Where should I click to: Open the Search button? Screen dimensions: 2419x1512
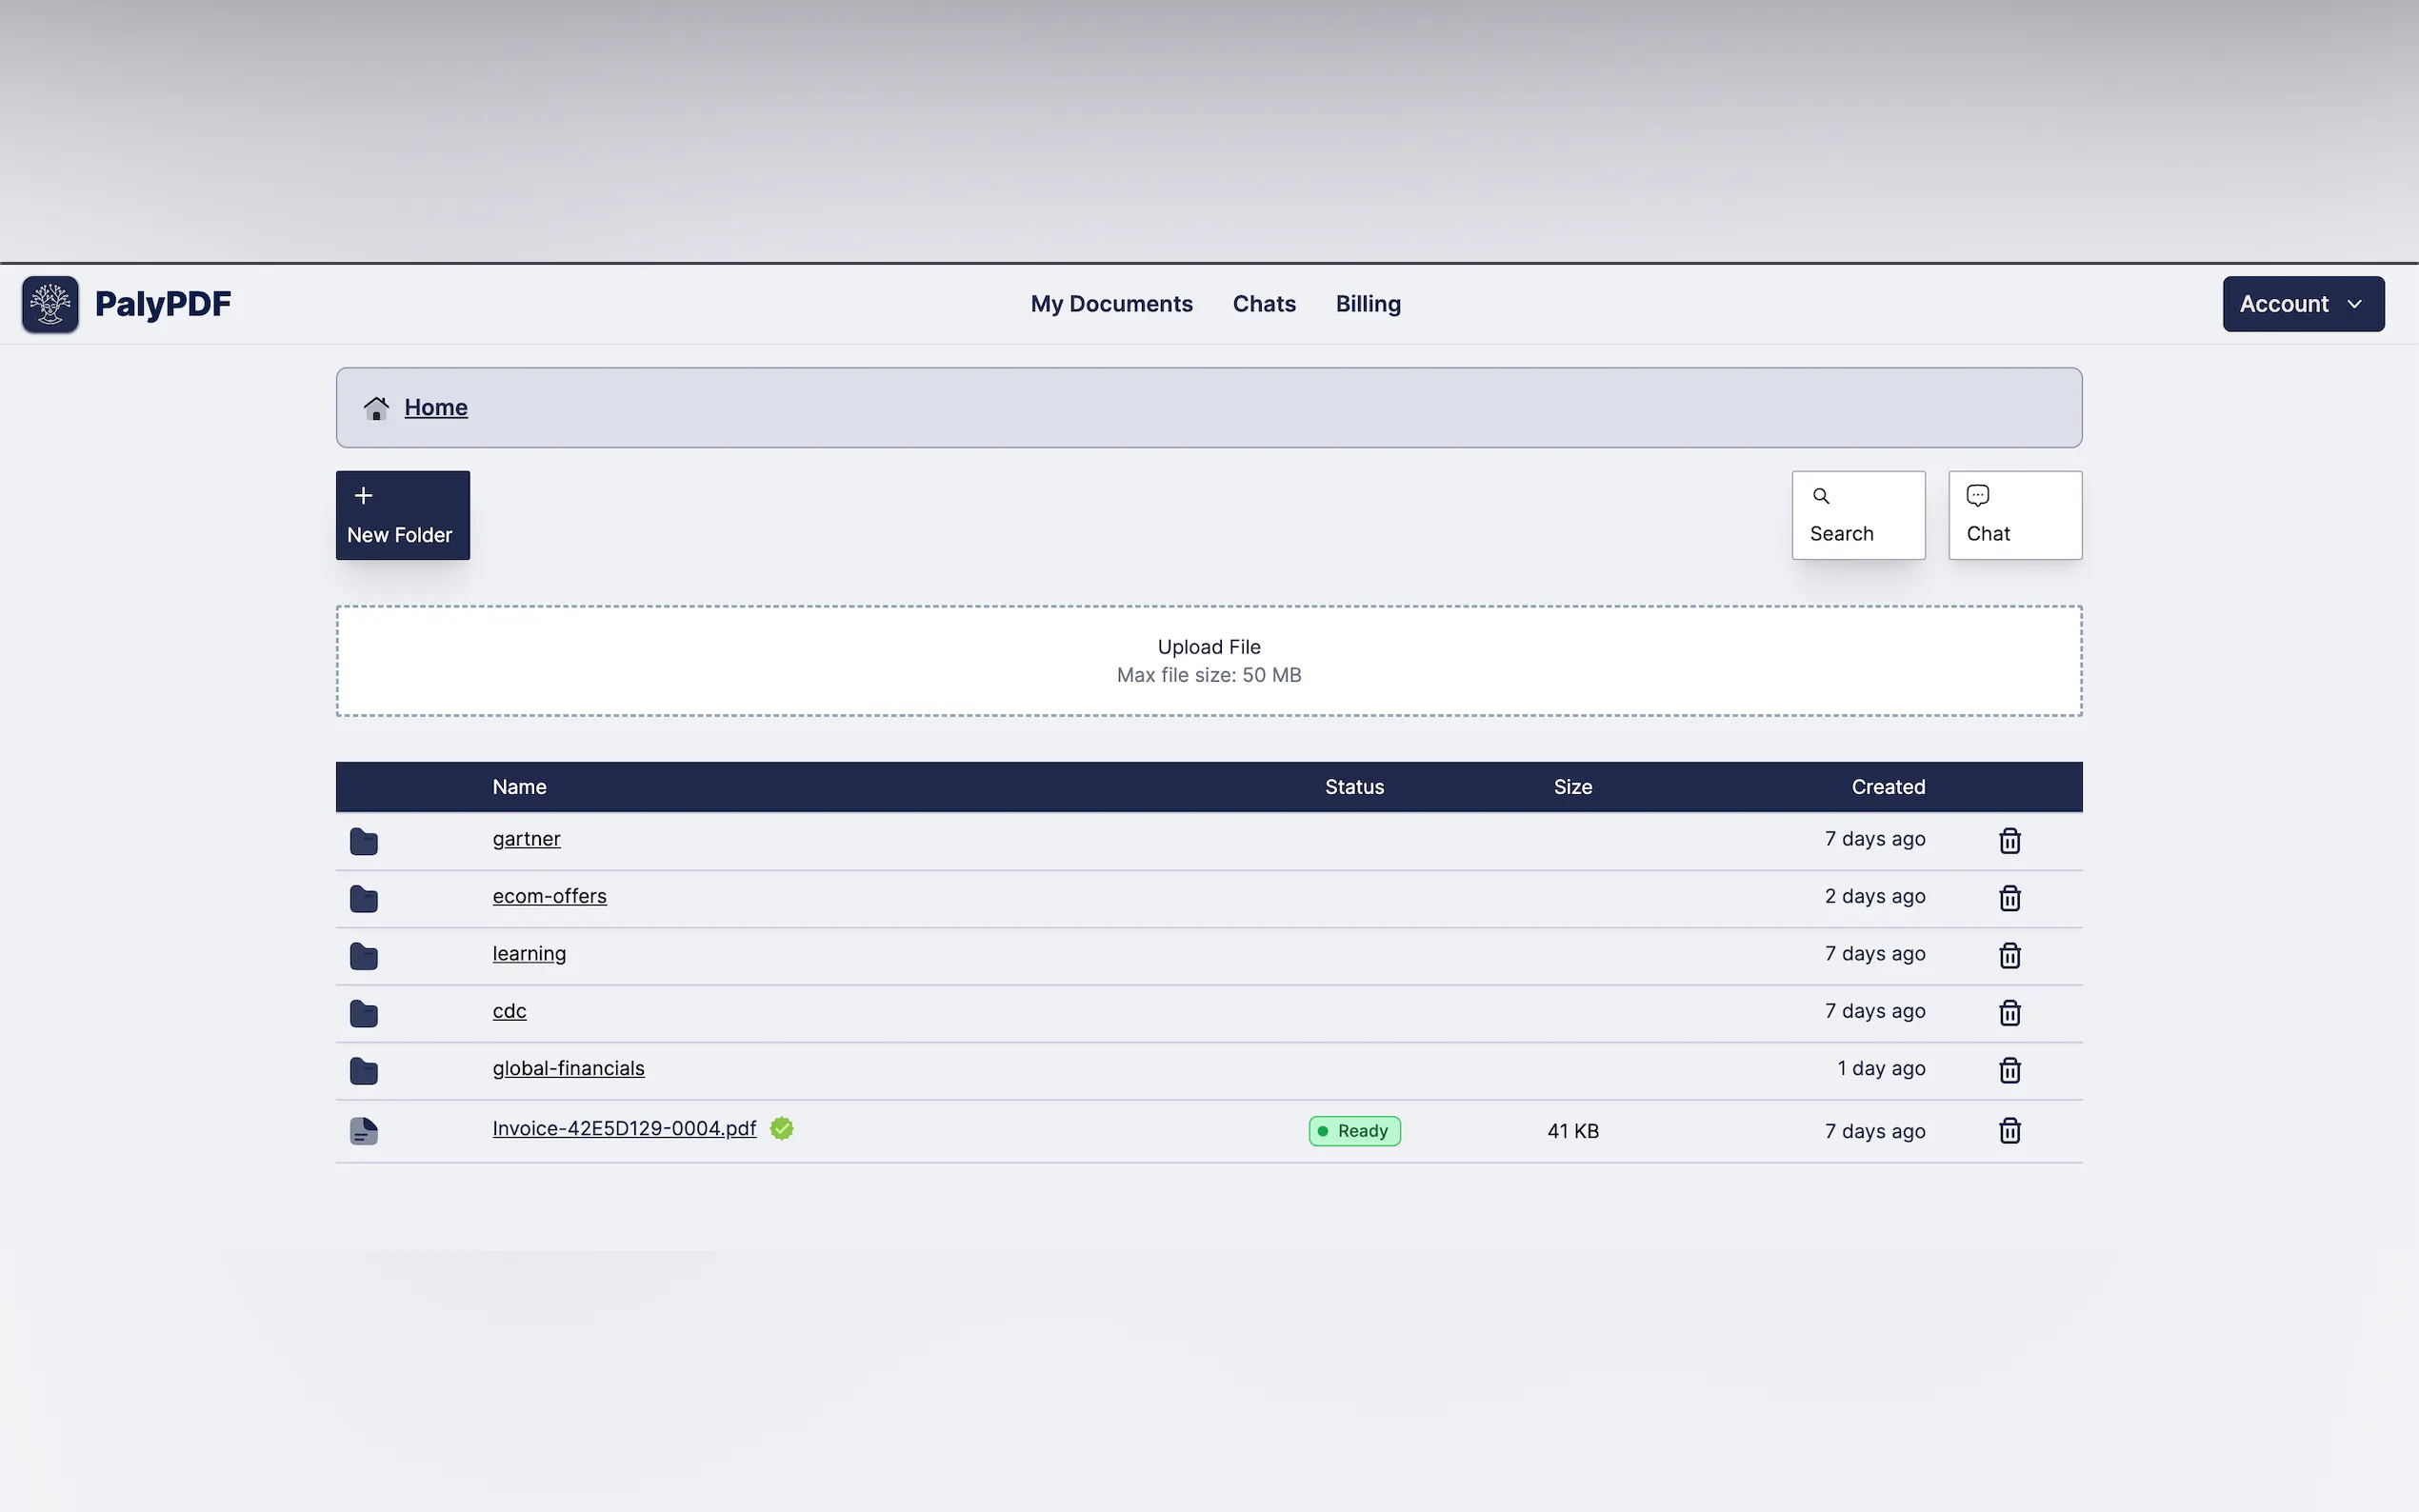pos(1857,515)
